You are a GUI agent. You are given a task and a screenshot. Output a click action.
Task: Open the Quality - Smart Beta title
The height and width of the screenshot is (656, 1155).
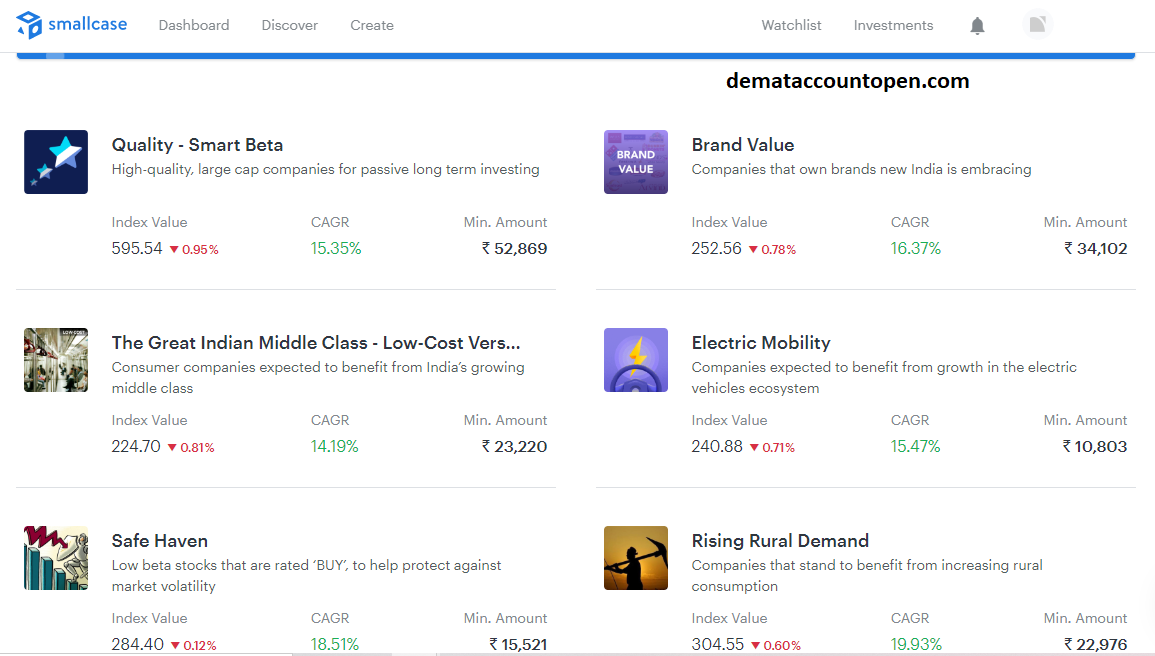[x=197, y=145]
